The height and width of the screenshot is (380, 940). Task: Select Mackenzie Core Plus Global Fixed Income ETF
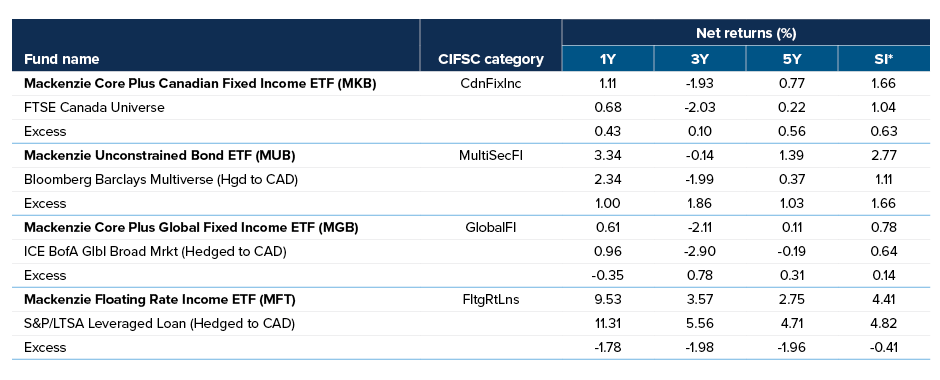(x=191, y=228)
